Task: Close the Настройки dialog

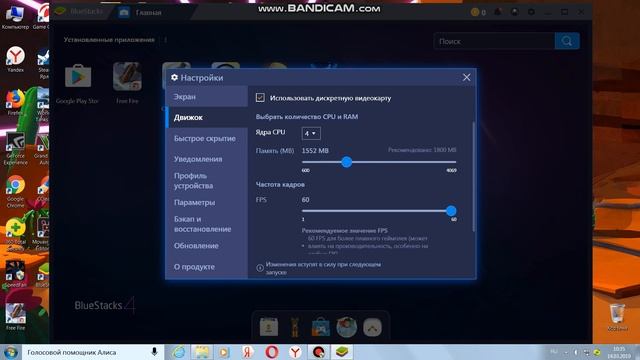Action: click(467, 78)
